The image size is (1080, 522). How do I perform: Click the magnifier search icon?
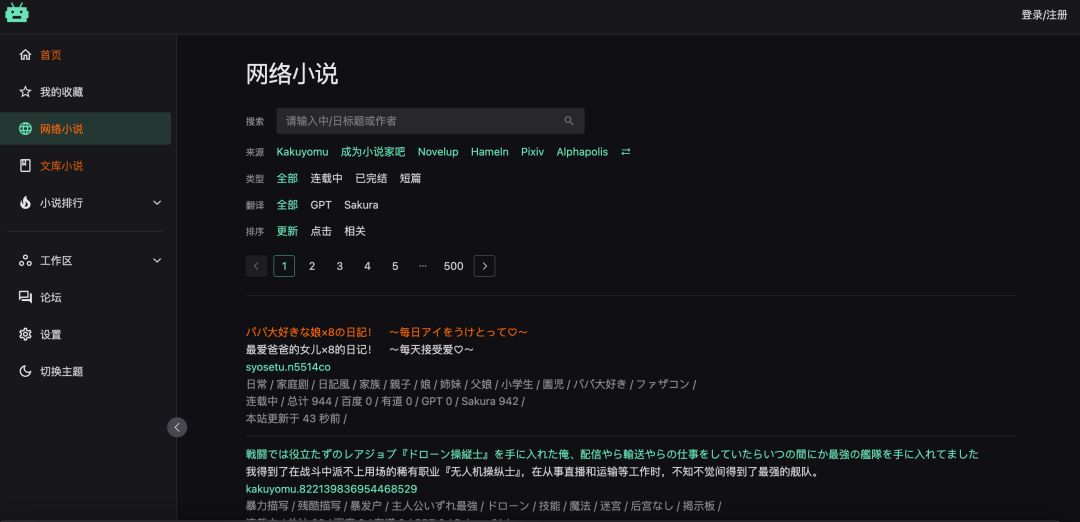(x=569, y=121)
